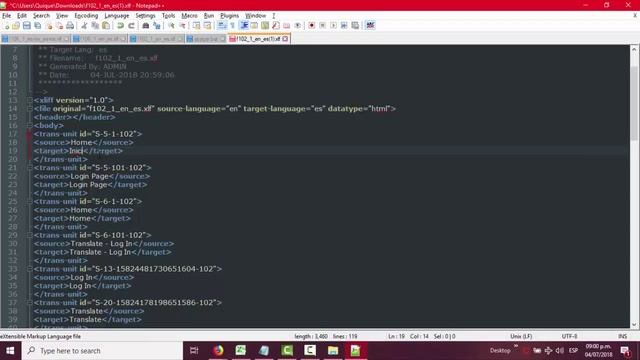This screenshot has height=360, width=640.
Task: Collapse the file element fold on line 14
Action: point(30,109)
